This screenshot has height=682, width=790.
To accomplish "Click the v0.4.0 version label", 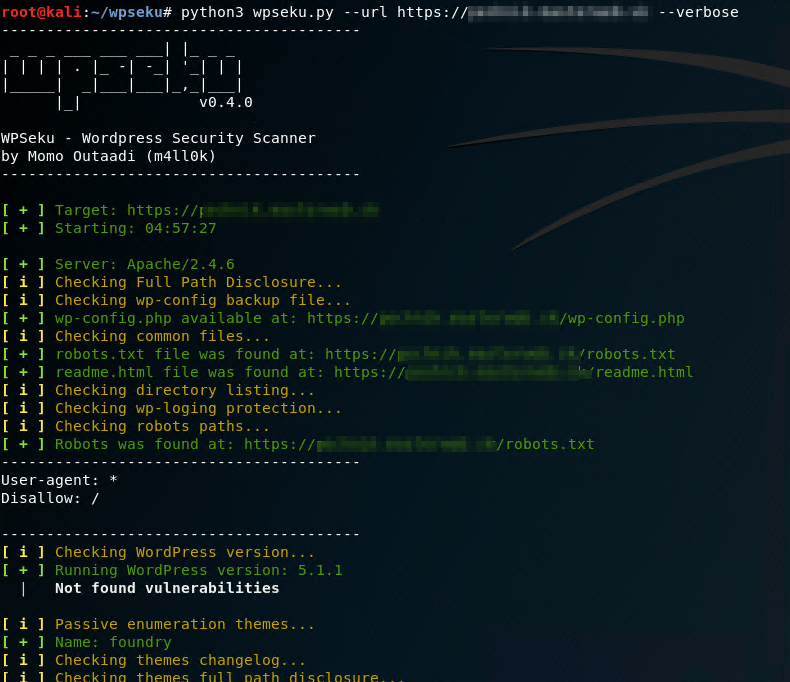I will (x=225, y=102).
